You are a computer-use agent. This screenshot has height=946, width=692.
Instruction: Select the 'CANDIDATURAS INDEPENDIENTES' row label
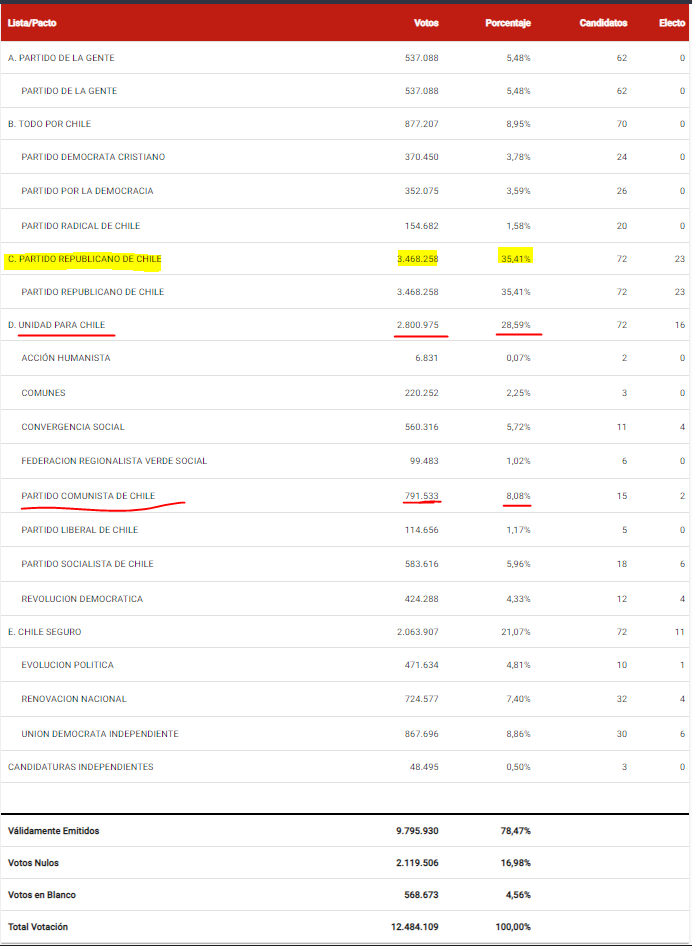click(81, 767)
